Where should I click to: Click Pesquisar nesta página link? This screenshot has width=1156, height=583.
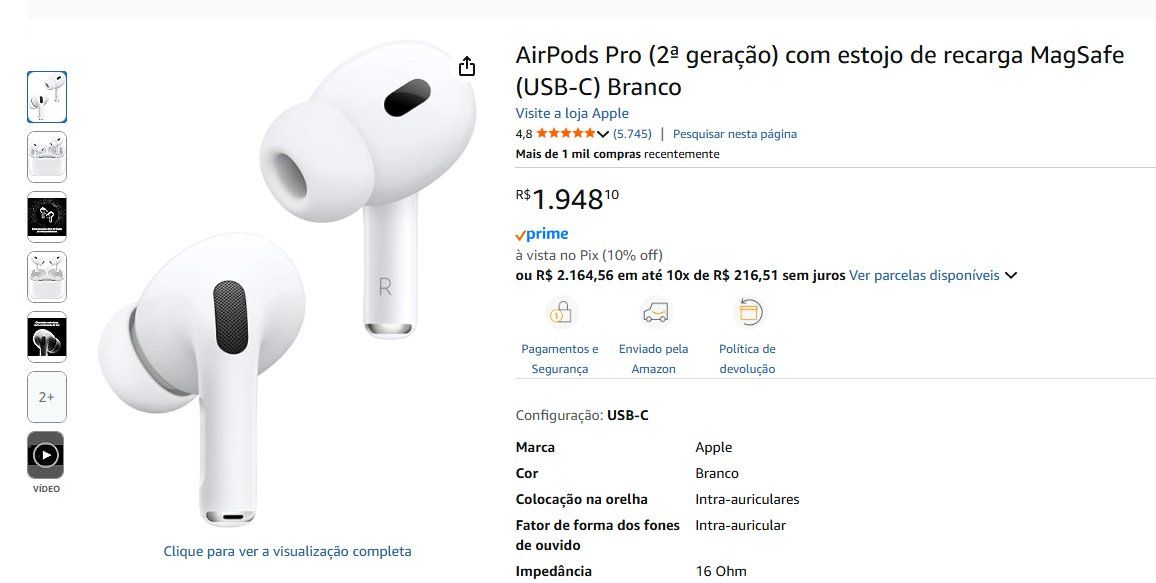pos(735,134)
